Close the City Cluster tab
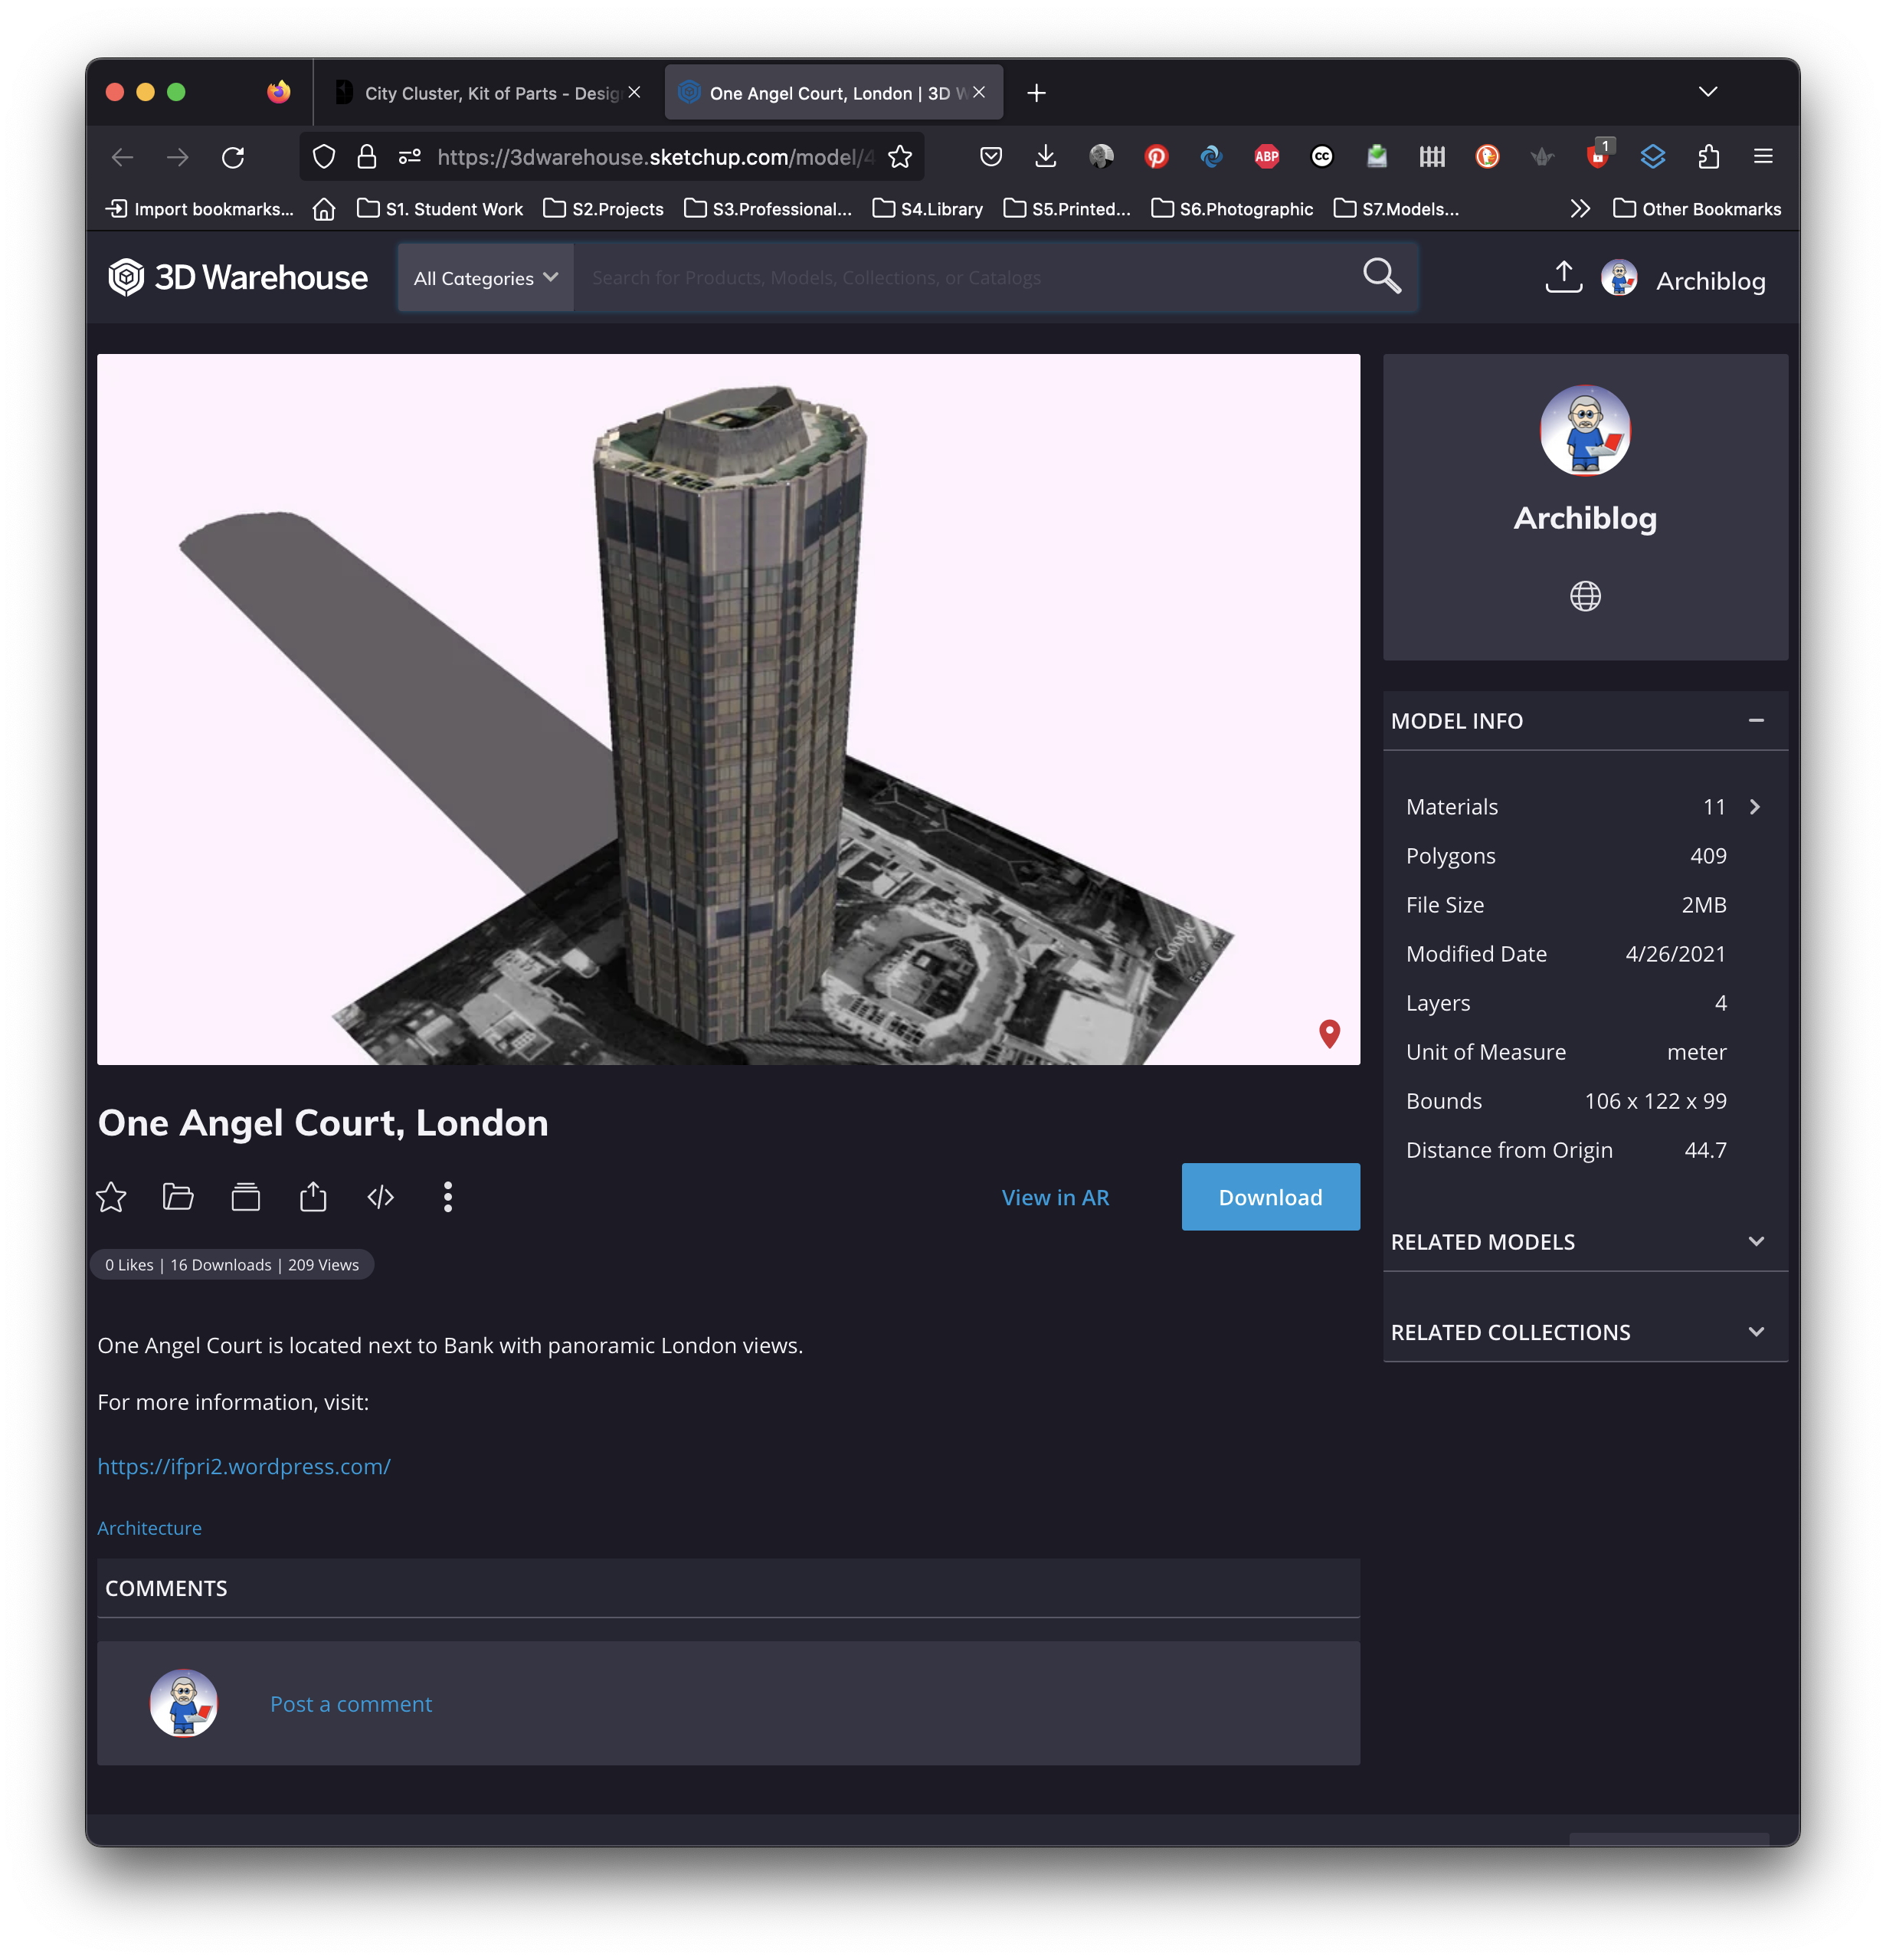 click(x=634, y=92)
